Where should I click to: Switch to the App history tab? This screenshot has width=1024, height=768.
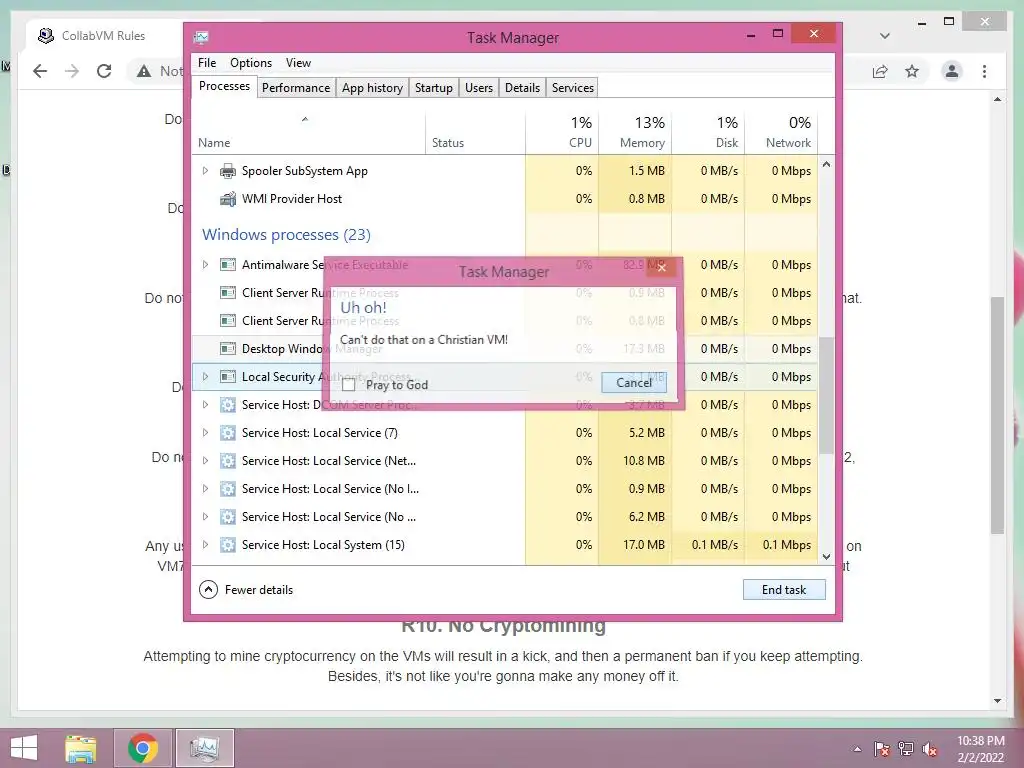click(372, 88)
